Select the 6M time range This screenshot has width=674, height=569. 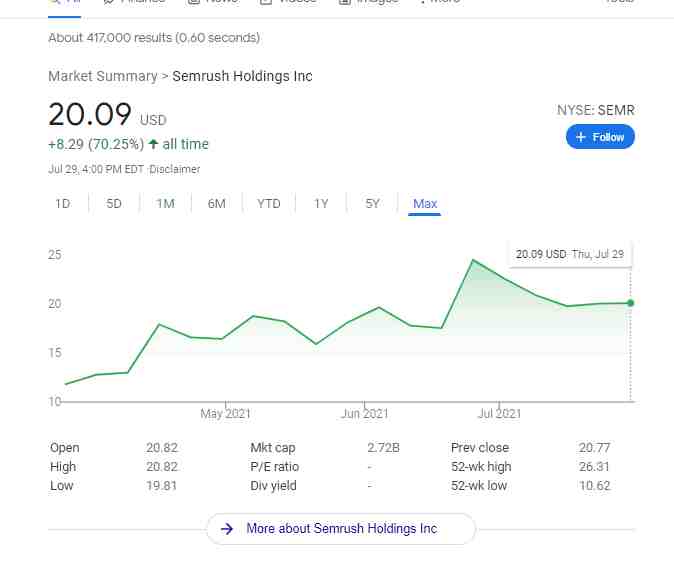[x=217, y=203]
